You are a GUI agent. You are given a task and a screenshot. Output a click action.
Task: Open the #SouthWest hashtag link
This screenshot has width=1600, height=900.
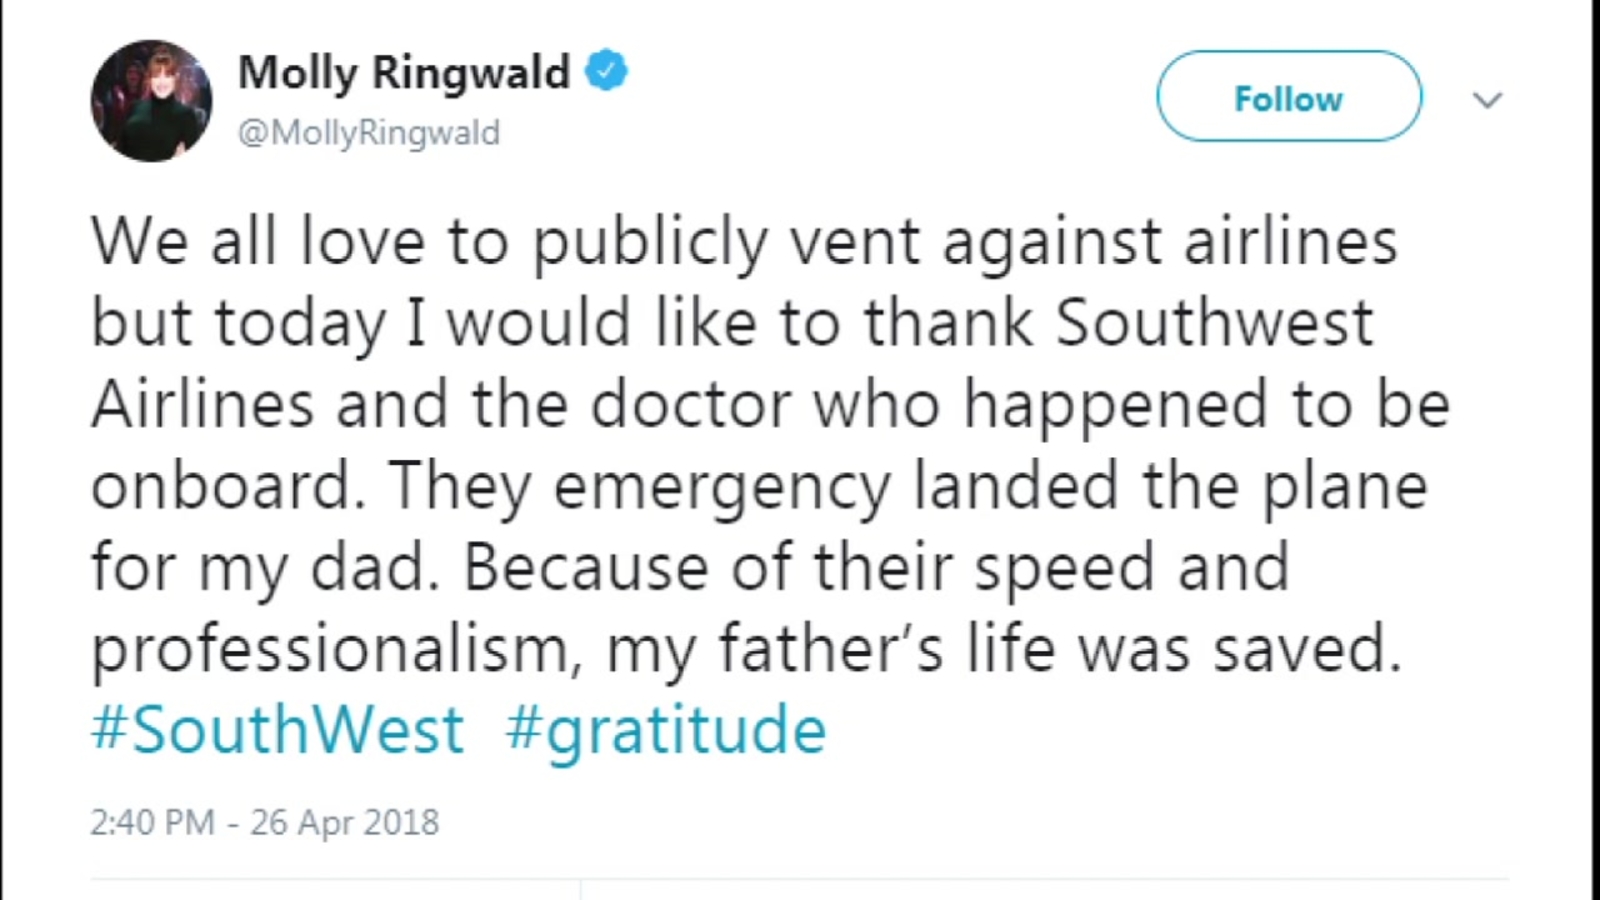(x=277, y=729)
